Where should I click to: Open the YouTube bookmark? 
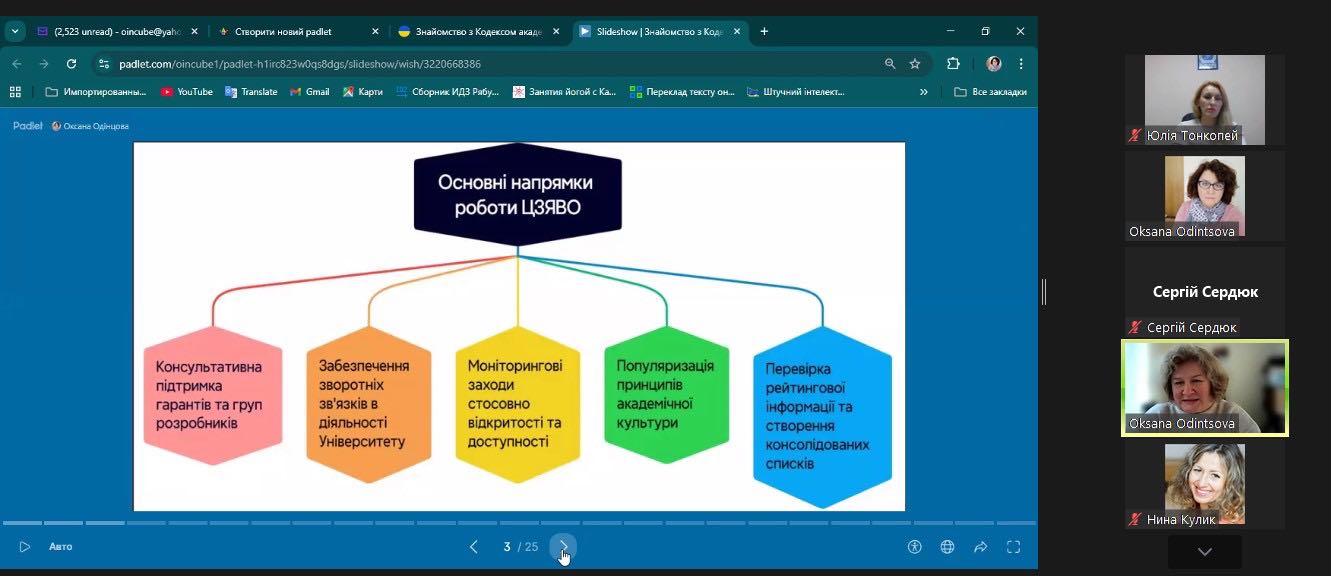186,92
